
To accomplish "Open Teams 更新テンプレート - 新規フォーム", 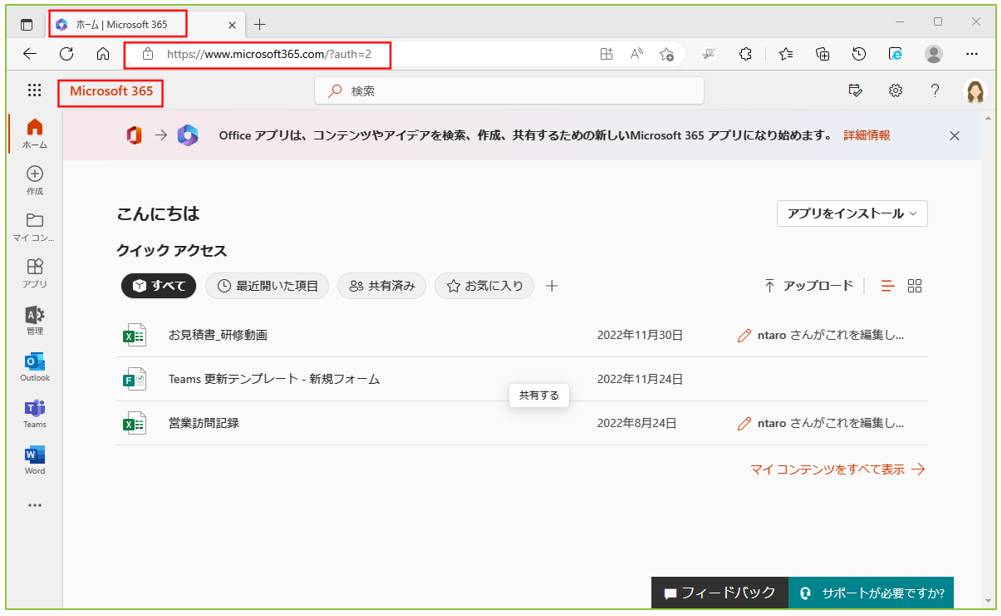I will 274,379.
